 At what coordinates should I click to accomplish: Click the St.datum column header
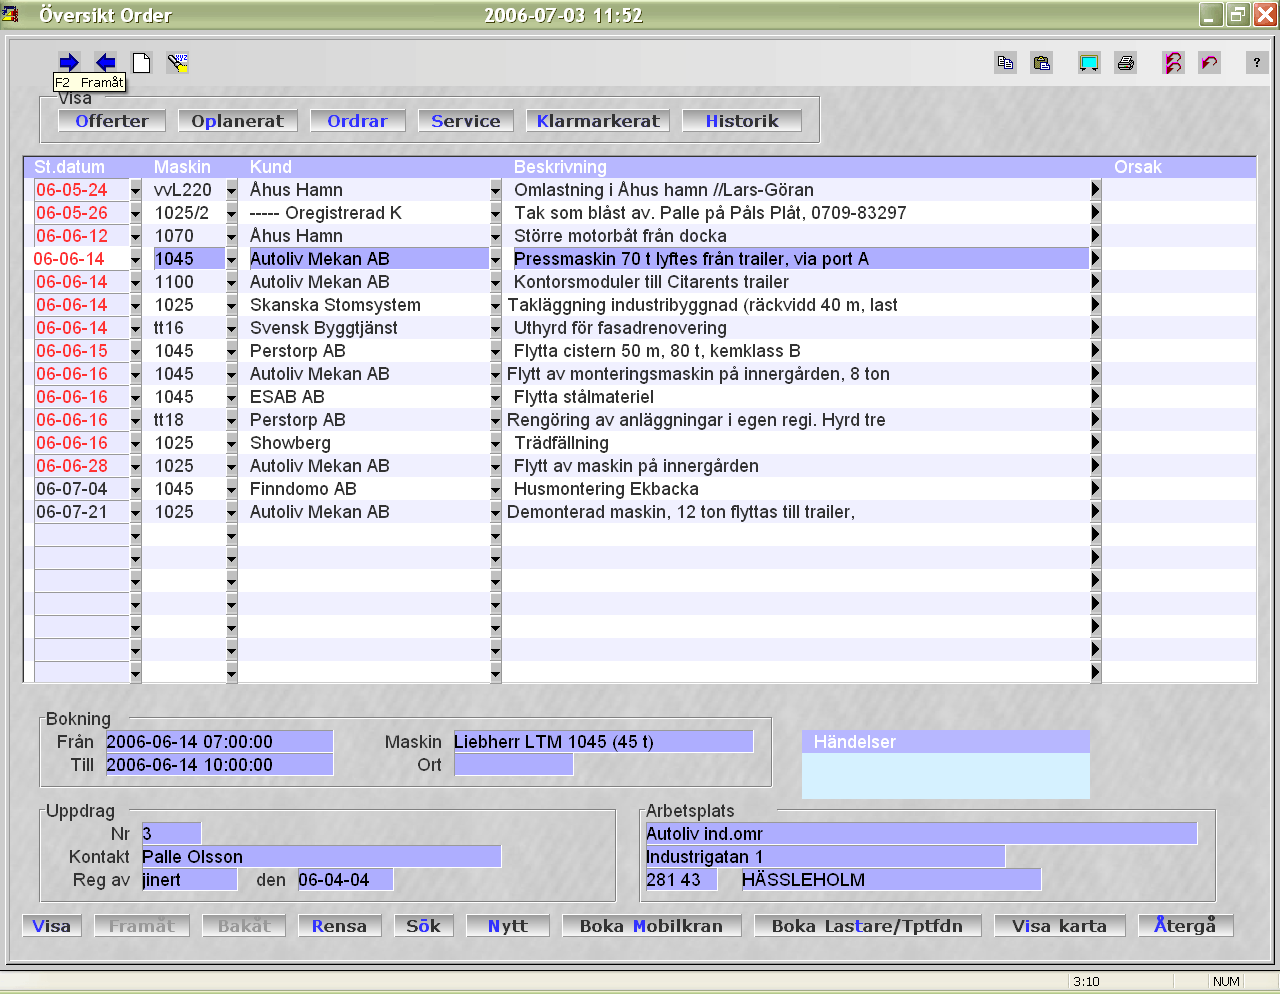(x=69, y=167)
